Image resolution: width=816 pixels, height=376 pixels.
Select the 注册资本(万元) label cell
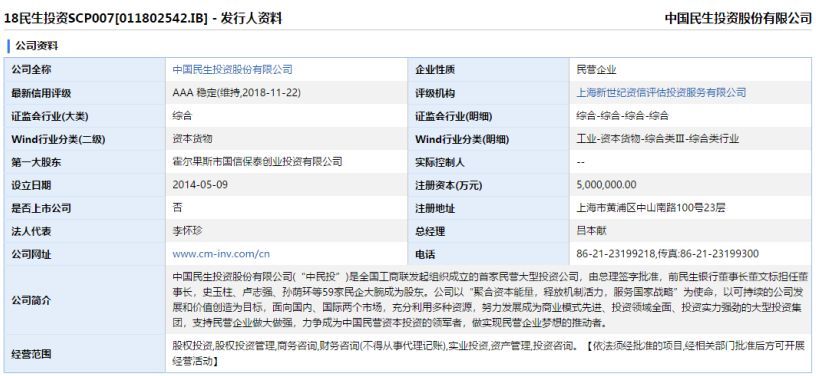[489, 185]
